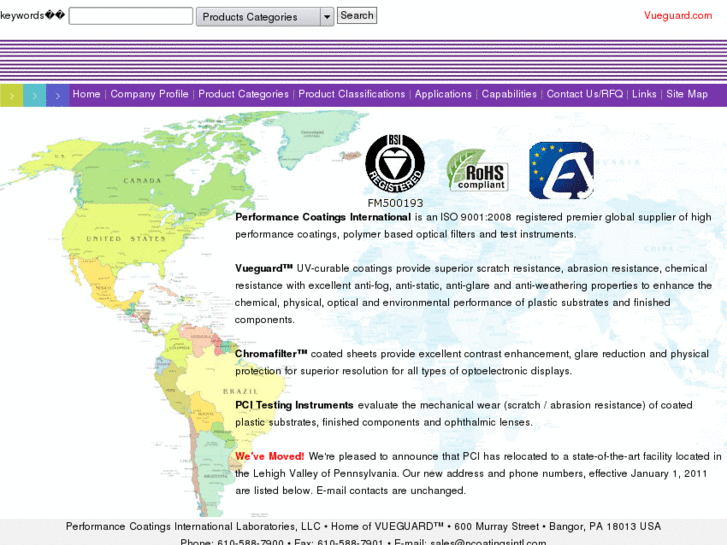
Task: Open the Products Categories dropdown
Action: pyautogui.click(x=265, y=17)
